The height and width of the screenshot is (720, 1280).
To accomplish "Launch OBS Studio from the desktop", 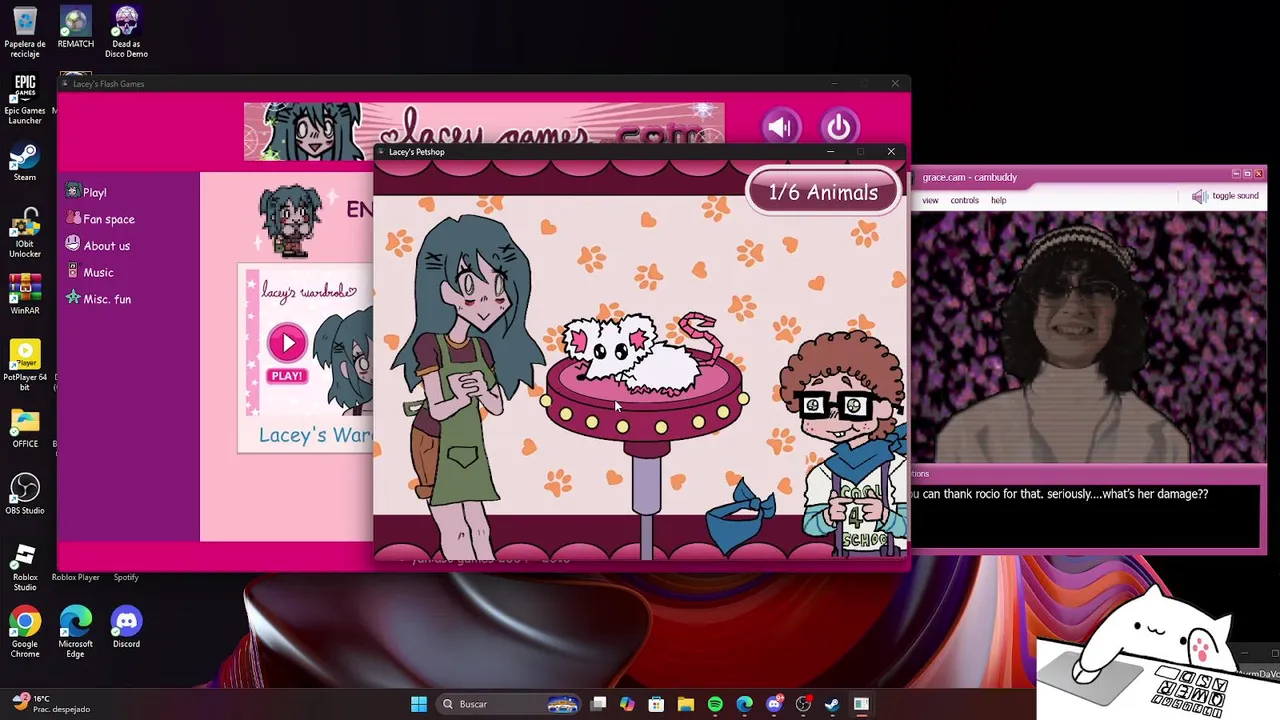I will [x=25, y=494].
